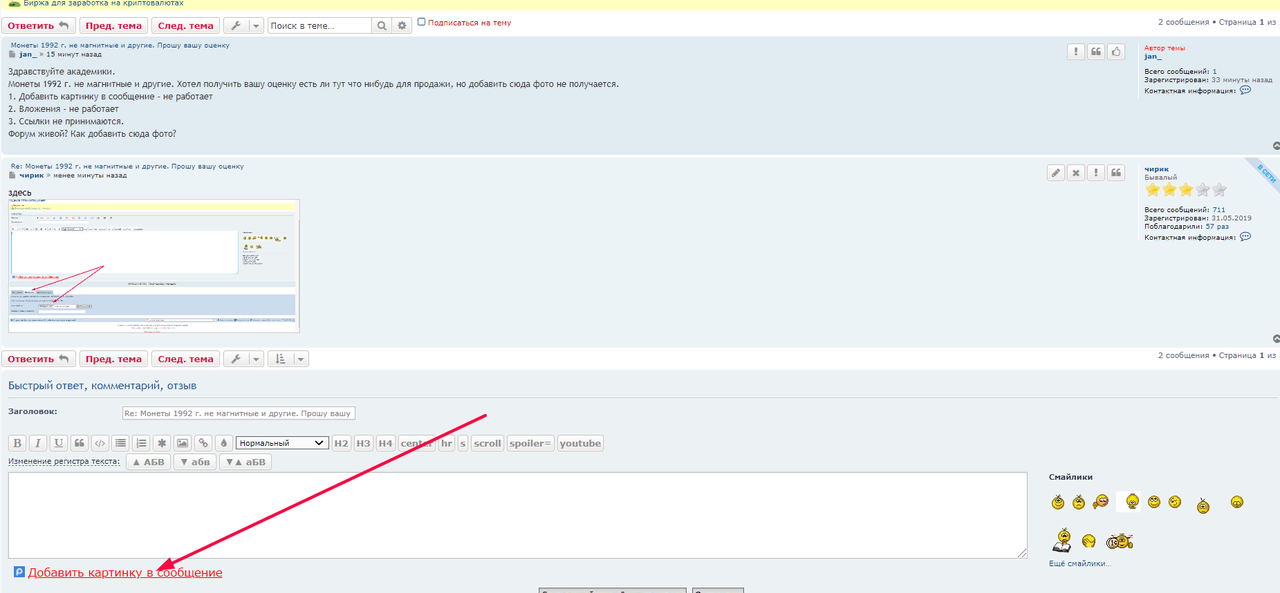Go to bottom 'След. тема' button
Viewport: 1280px width, 593px height.
186,359
